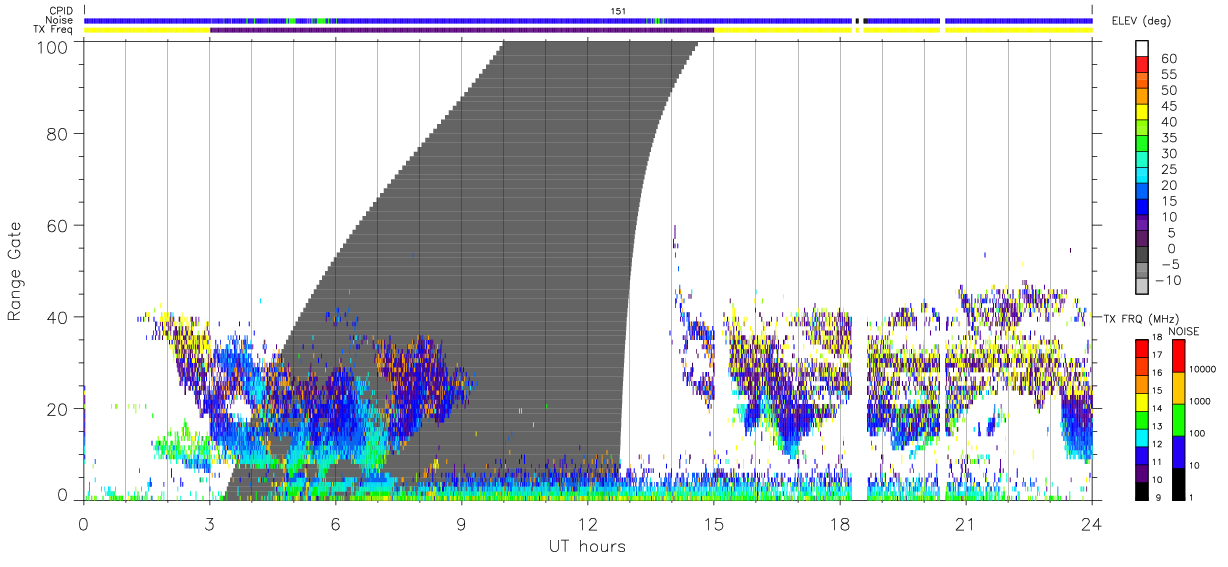Image resolution: width=1228 pixels, height=567 pixels.
Task: Pick the yellow segment of ELEV color bar
Action: tap(1144, 114)
